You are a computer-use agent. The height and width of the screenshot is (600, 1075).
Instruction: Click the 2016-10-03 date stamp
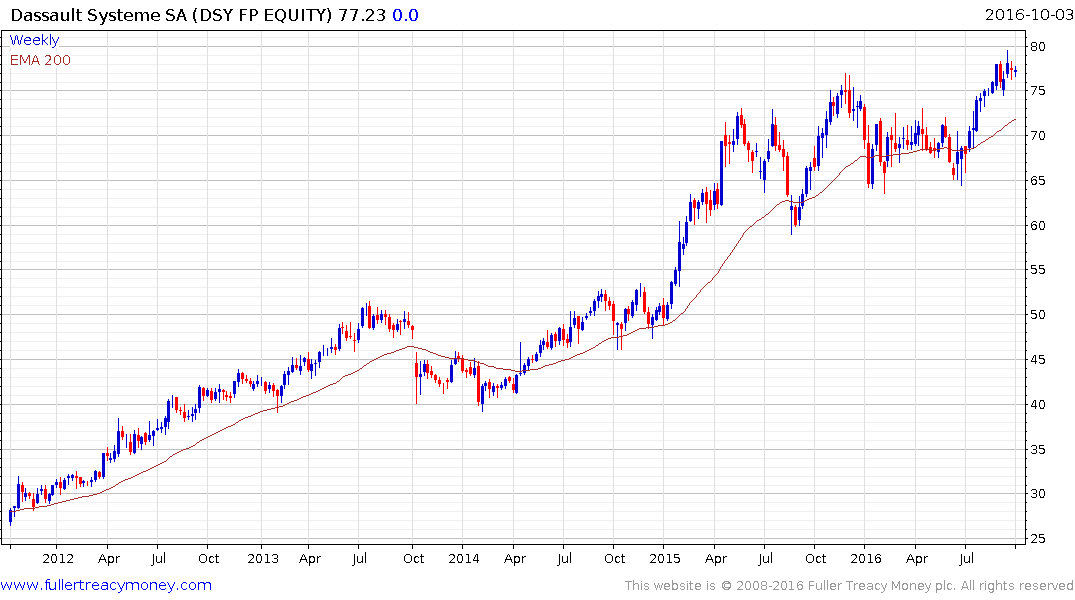tap(1029, 14)
